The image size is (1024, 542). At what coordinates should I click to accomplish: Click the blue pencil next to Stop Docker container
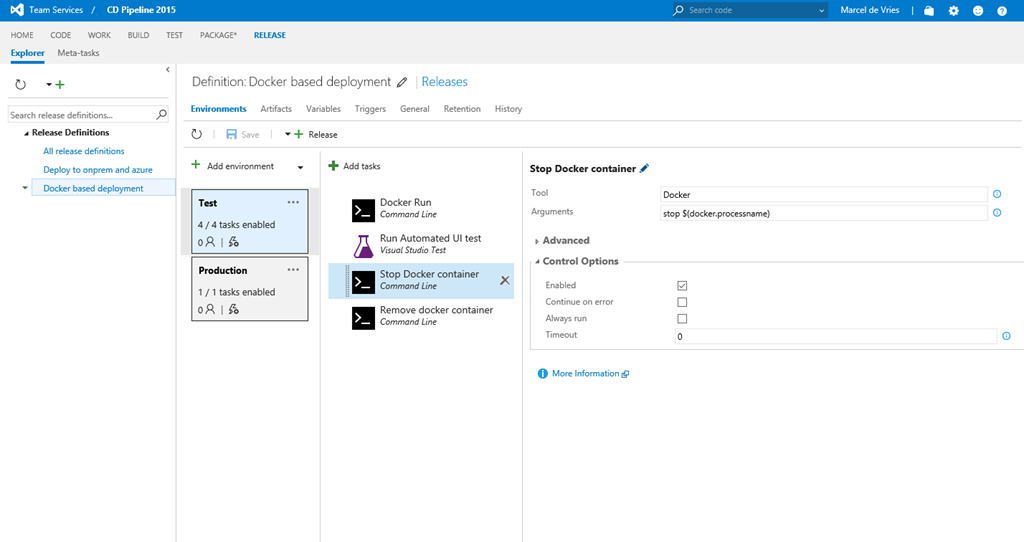point(644,168)
